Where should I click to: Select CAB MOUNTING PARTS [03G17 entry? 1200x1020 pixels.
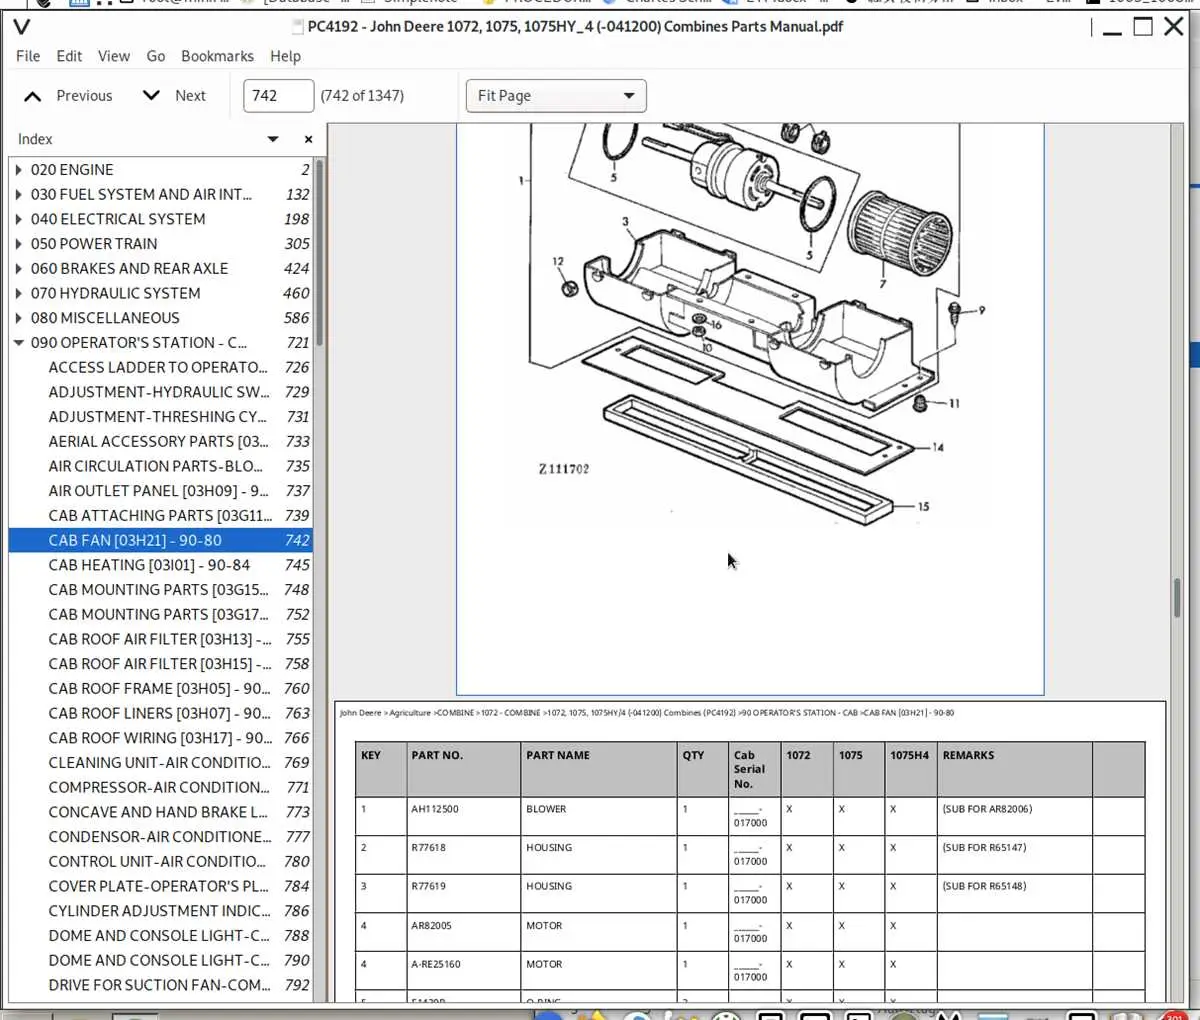coord(160,614)
